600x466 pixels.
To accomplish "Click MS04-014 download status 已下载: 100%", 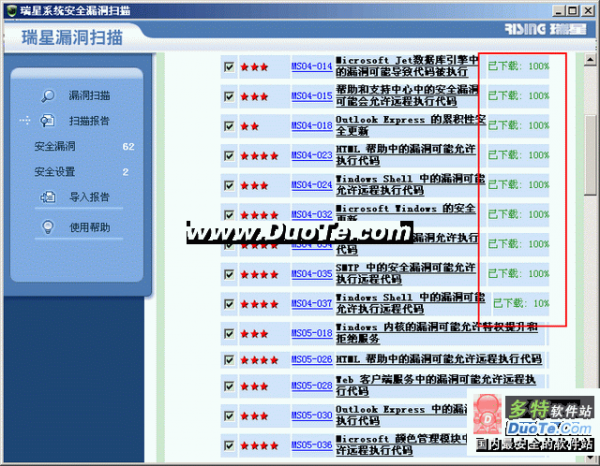I will coord(518,66).
